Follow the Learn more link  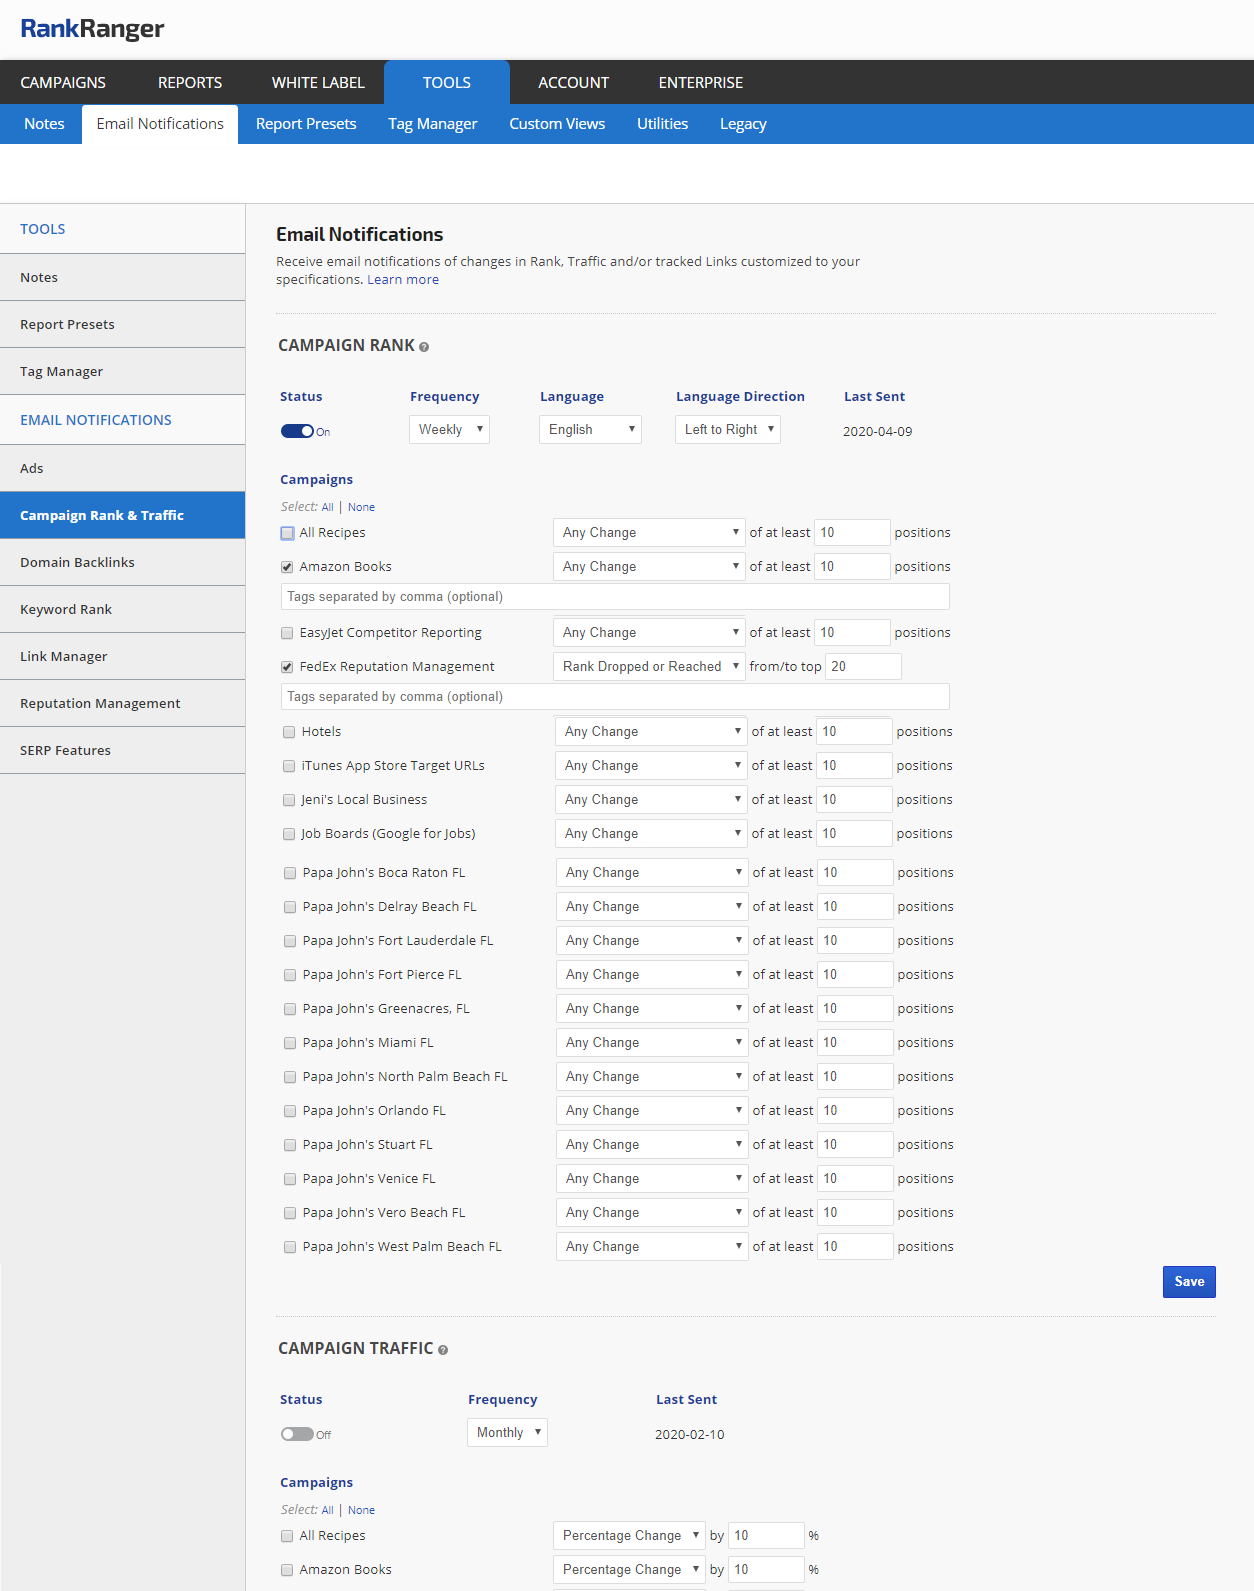coord(403,280)
